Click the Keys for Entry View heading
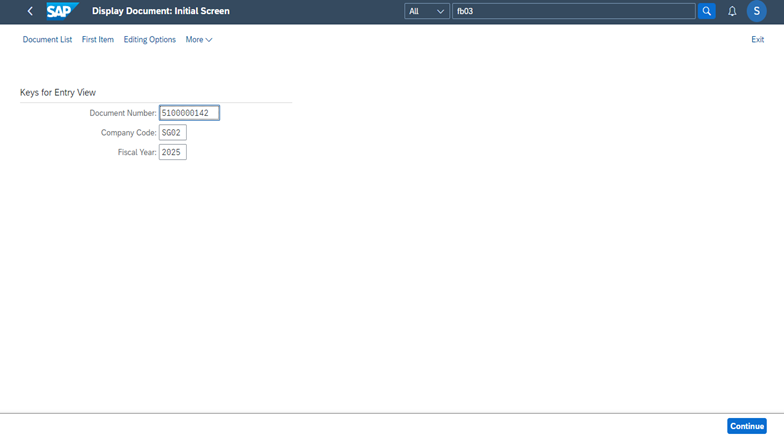 (x=58, y=92)
